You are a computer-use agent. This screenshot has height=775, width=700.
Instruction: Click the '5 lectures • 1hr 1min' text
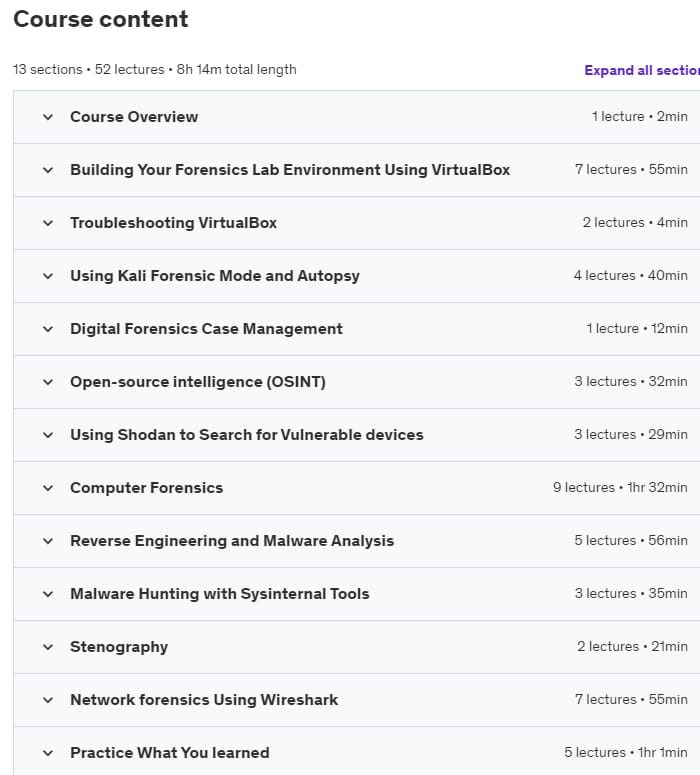626,752
